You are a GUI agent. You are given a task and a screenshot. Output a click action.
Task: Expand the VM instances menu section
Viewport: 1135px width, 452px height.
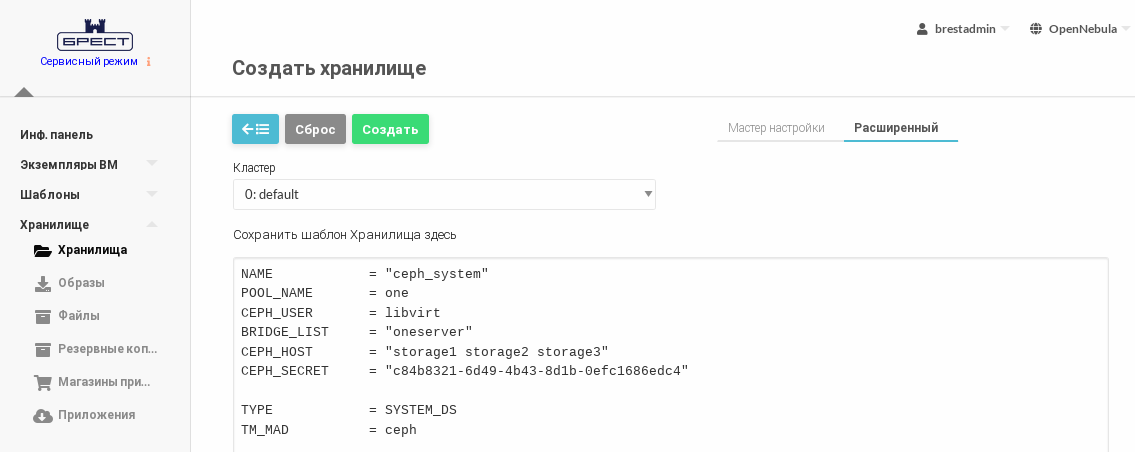pos(152,164)
